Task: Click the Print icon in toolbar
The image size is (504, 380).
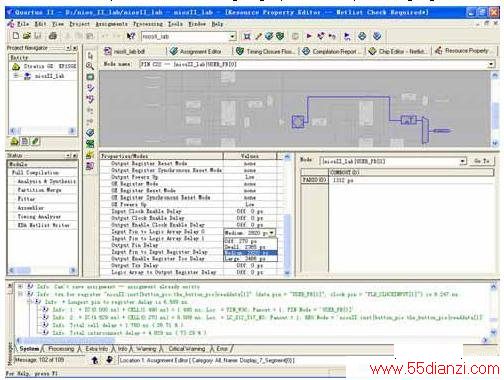Action: (x=53, y=36)
